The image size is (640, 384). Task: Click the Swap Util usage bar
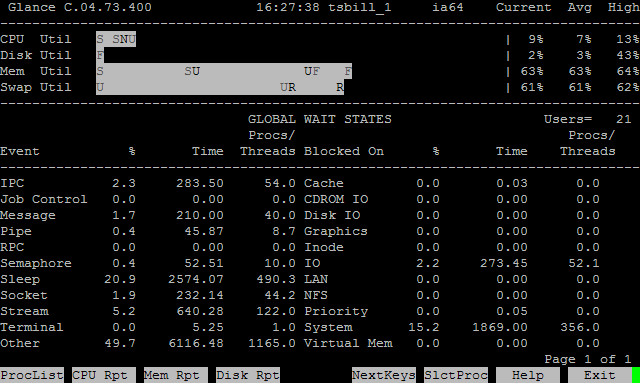[x=220, y=87]
